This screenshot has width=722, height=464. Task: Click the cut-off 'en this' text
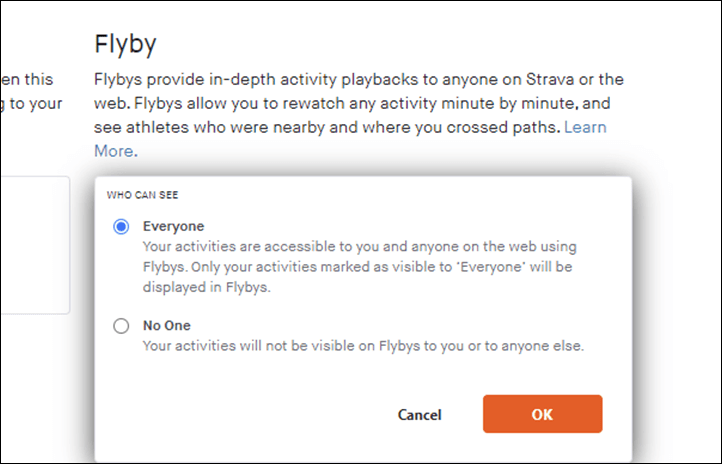[27, 79]
